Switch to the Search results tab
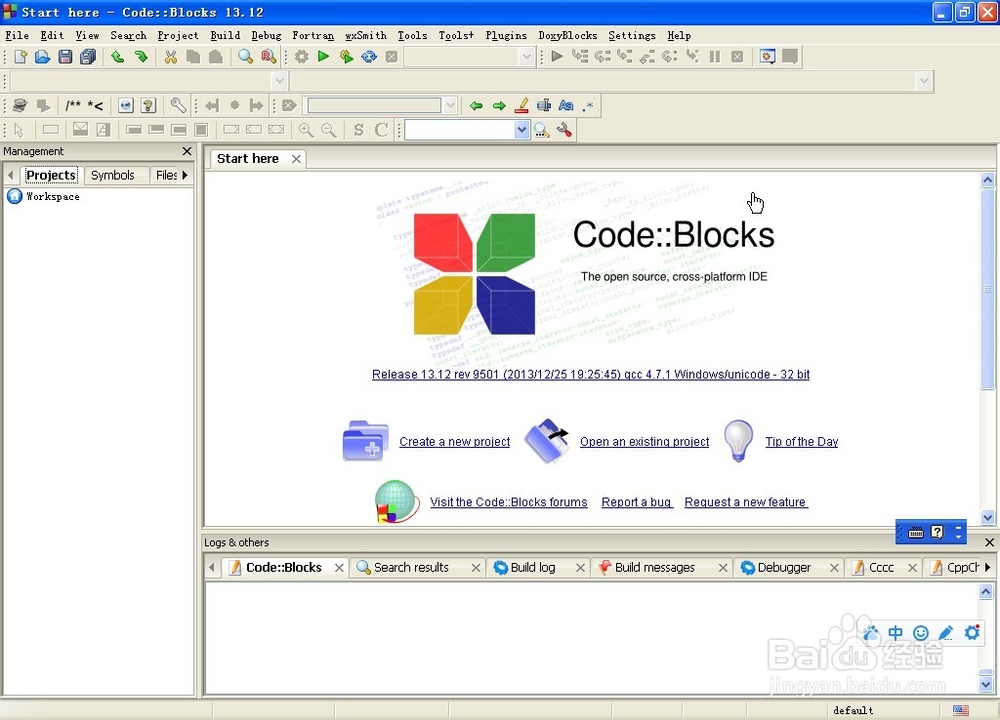The width and height of the screenshot is (1000, 720). [411, 567]
